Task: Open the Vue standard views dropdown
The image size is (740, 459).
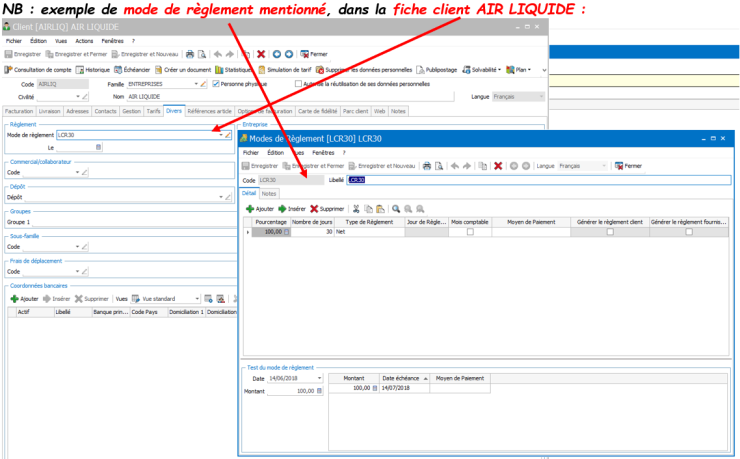Action: pyautogui.click(x=197, y=299)
